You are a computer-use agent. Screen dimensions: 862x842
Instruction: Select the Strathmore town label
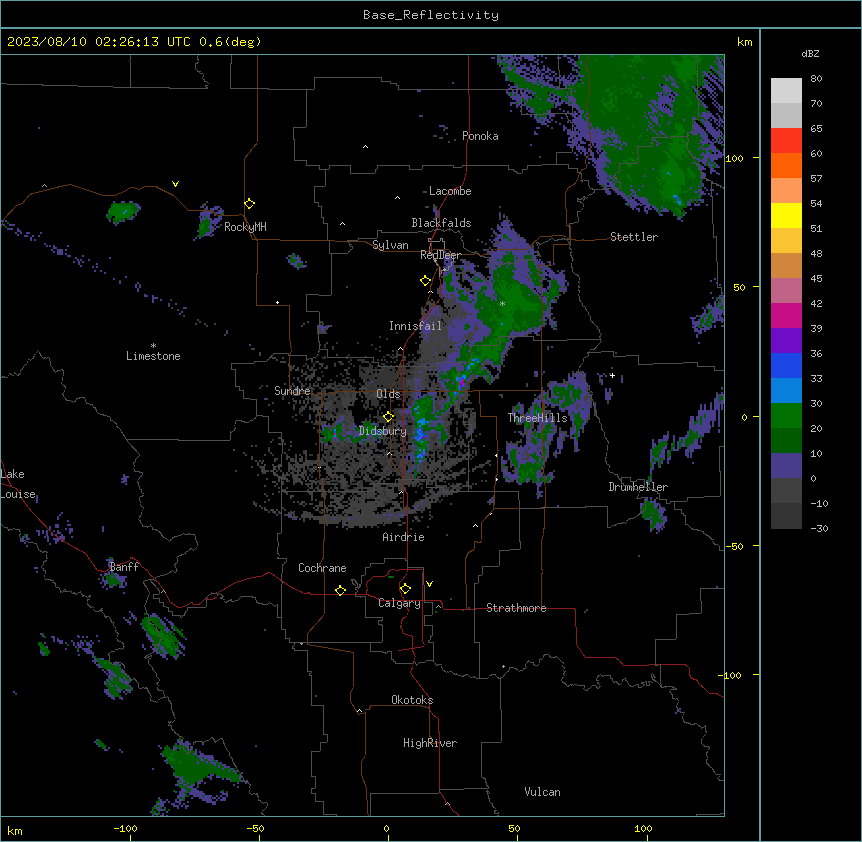[516, 608]
